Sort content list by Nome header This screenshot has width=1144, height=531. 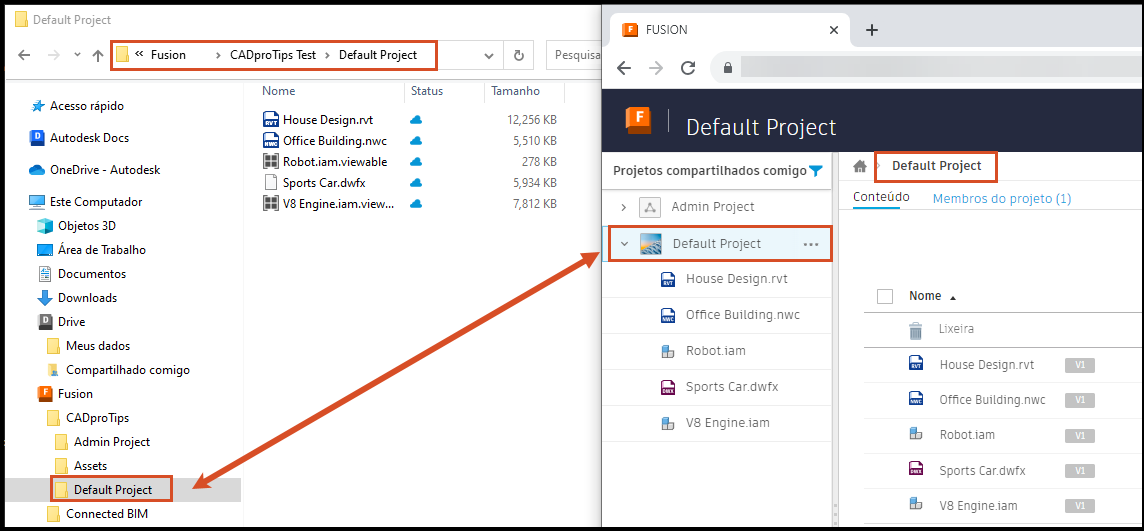(925, 296)
